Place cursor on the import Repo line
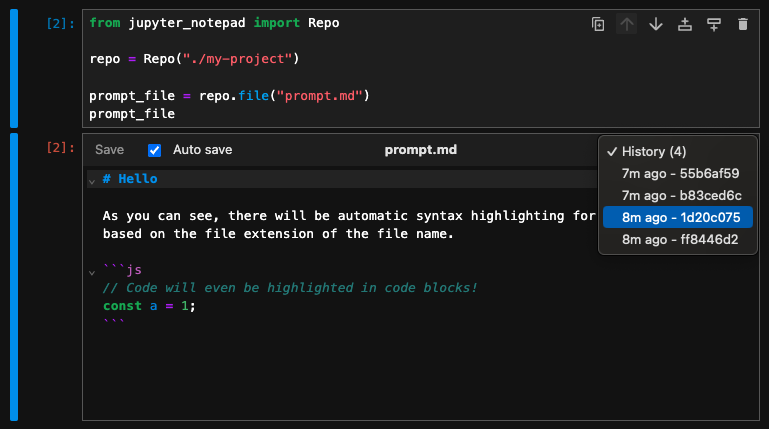Screen dimensions: 769x429 pos(214,23)
